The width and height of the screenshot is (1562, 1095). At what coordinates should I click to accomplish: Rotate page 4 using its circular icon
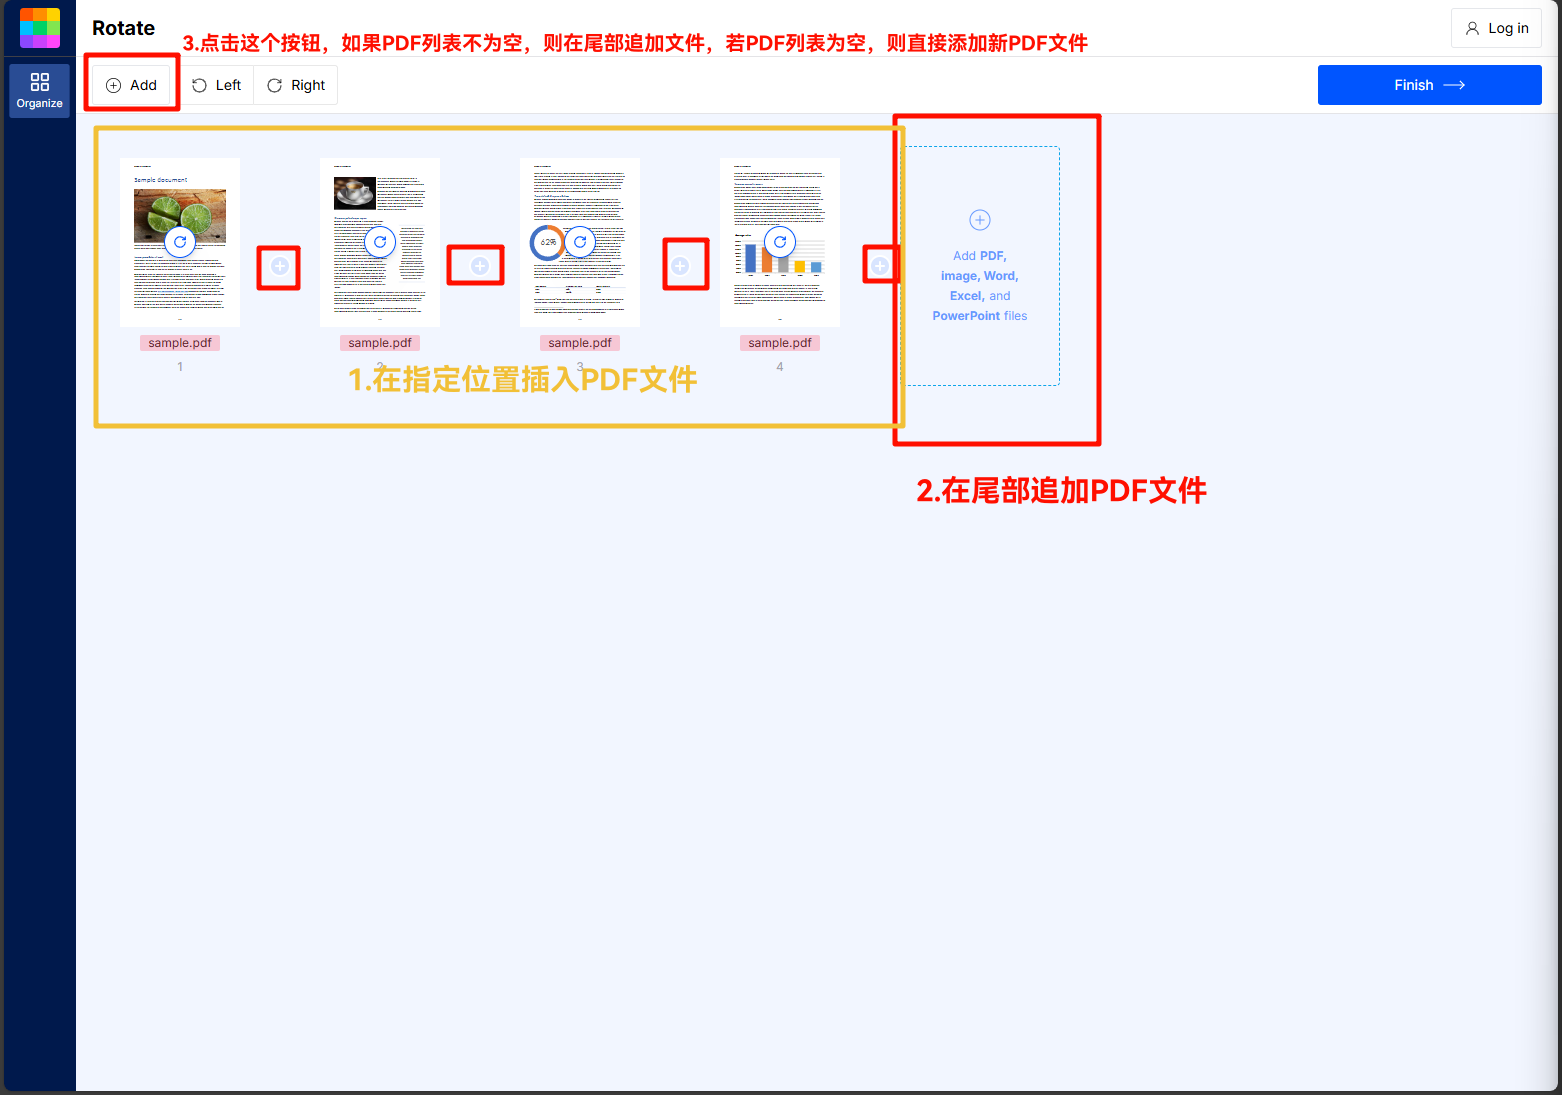pos(780,242)
